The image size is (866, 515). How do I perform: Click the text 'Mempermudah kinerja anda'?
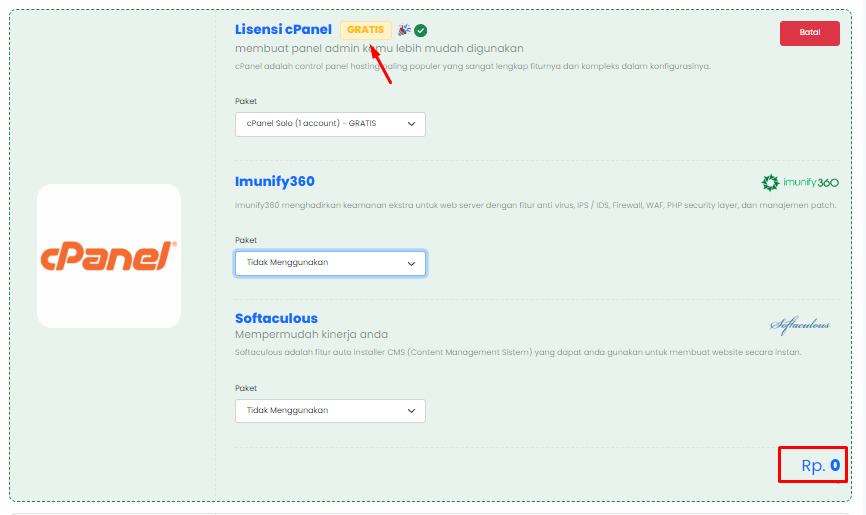[311, 334]
